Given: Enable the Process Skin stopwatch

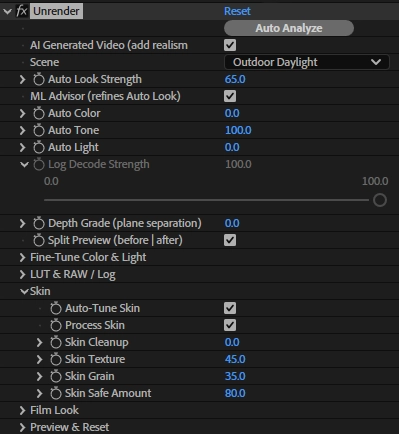Looking at the screenshot, I should click(56, 325).
